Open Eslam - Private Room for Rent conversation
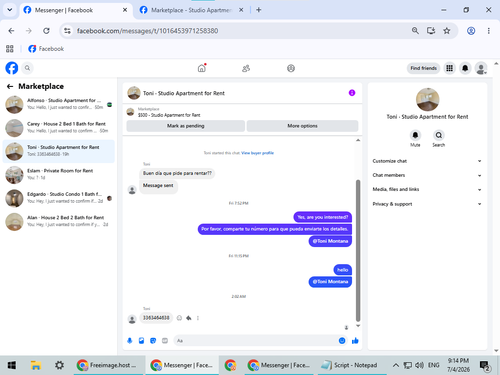 [59, 174]
